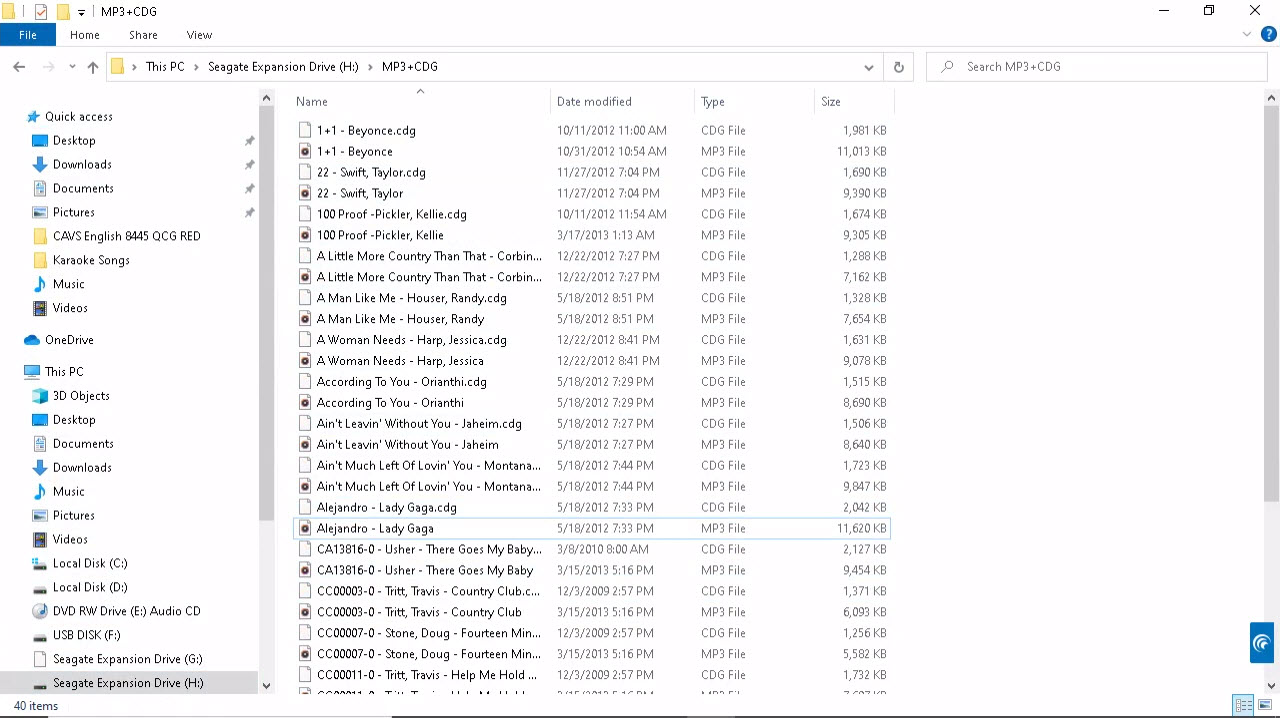
Task: Click Seagate Expansion Drive (G:) icon
Action: pos(40,660)
